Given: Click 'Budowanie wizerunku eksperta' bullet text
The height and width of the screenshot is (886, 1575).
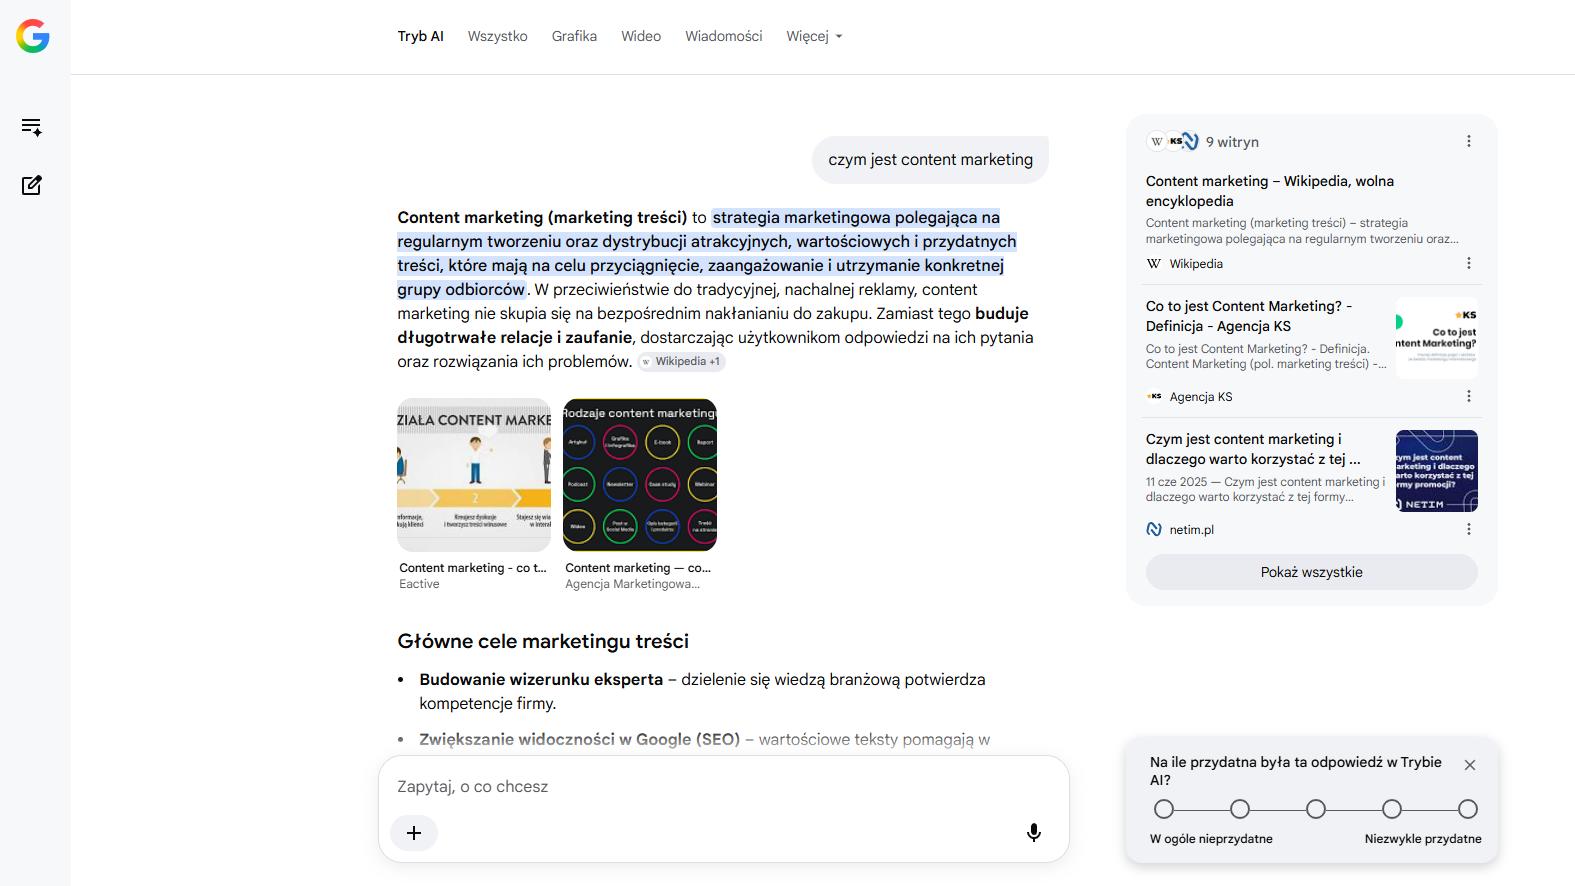Looking at the screenshot, I should pyautogui.click(x=541, y=679).
